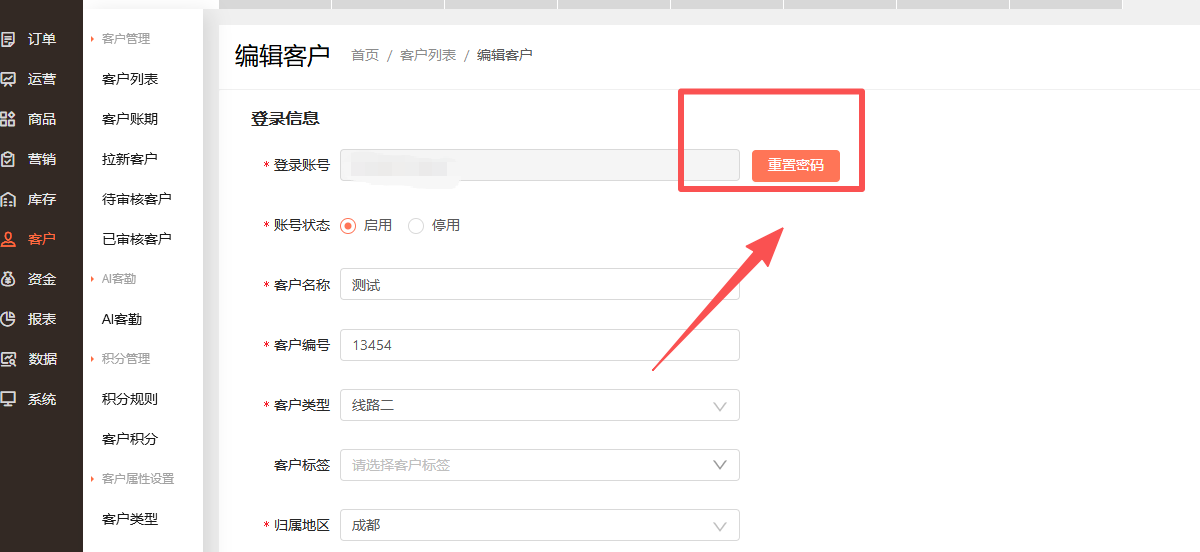
Task: Click the 客户编号 field containing 13454
Action: [x=540, y=345]
